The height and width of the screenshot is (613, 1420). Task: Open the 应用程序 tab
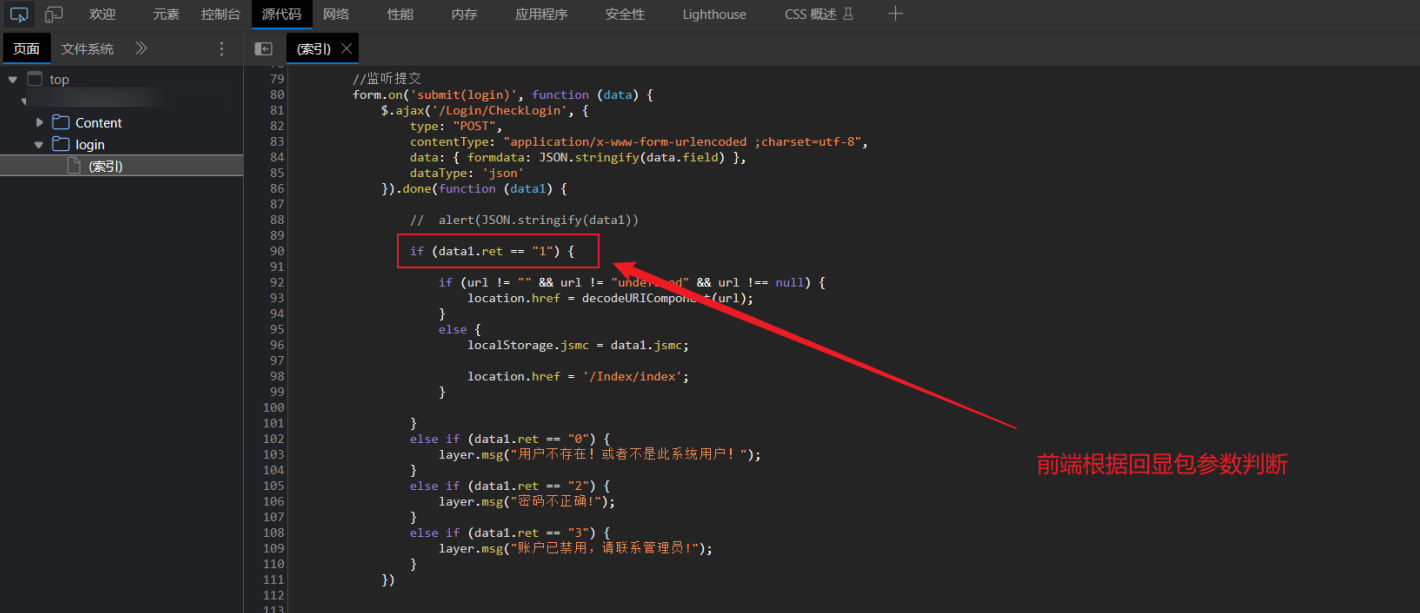[541, 14]
